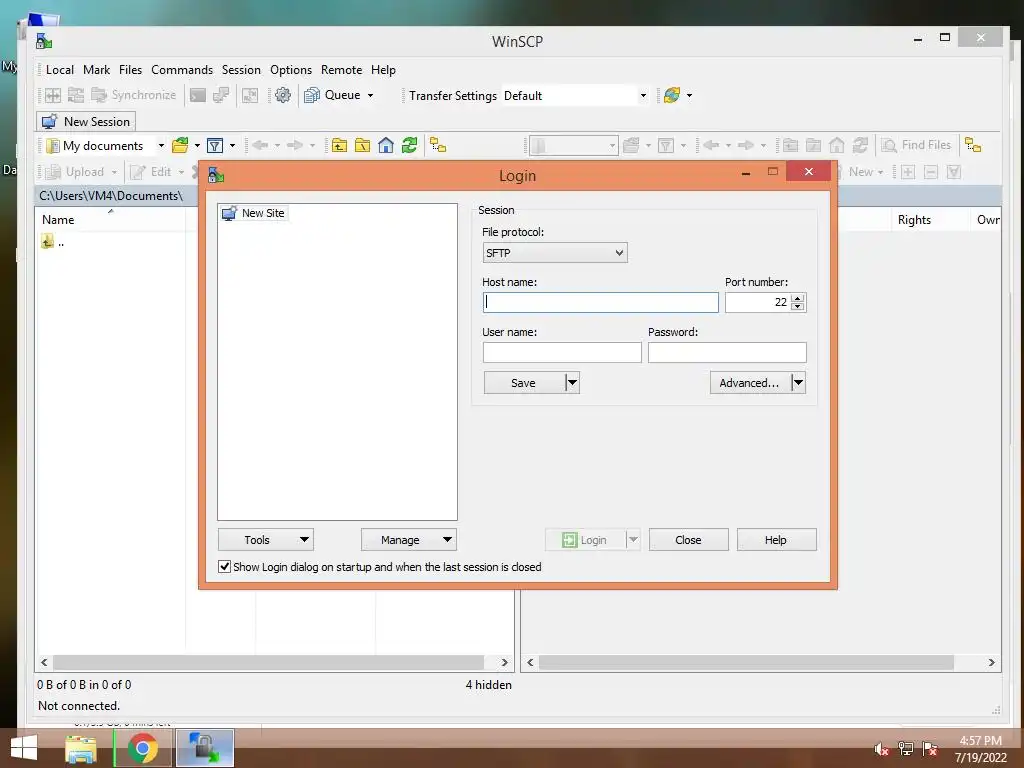Open the Local menu
The height and width of the screenshot is (768, 1024).
click(59, 70)
